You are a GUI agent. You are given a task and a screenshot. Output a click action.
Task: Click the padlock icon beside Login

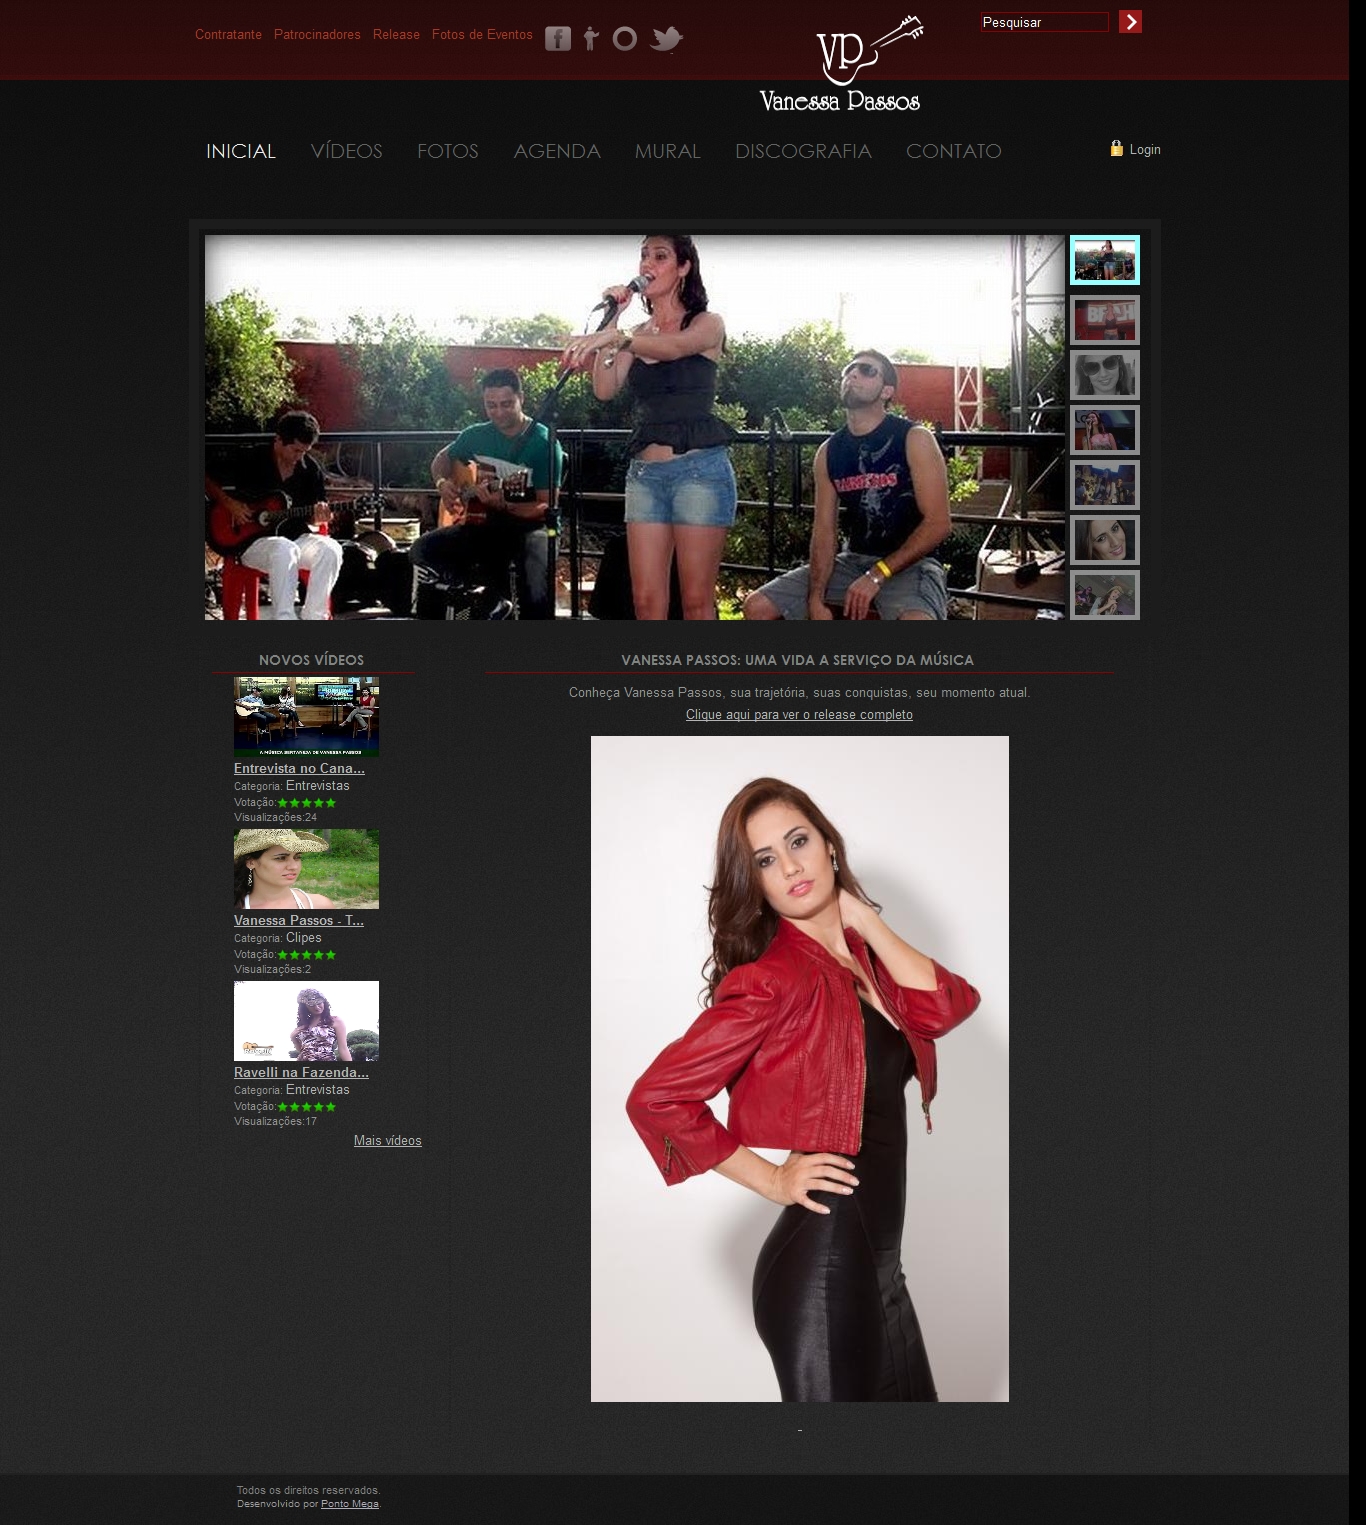click(1116, 149)
